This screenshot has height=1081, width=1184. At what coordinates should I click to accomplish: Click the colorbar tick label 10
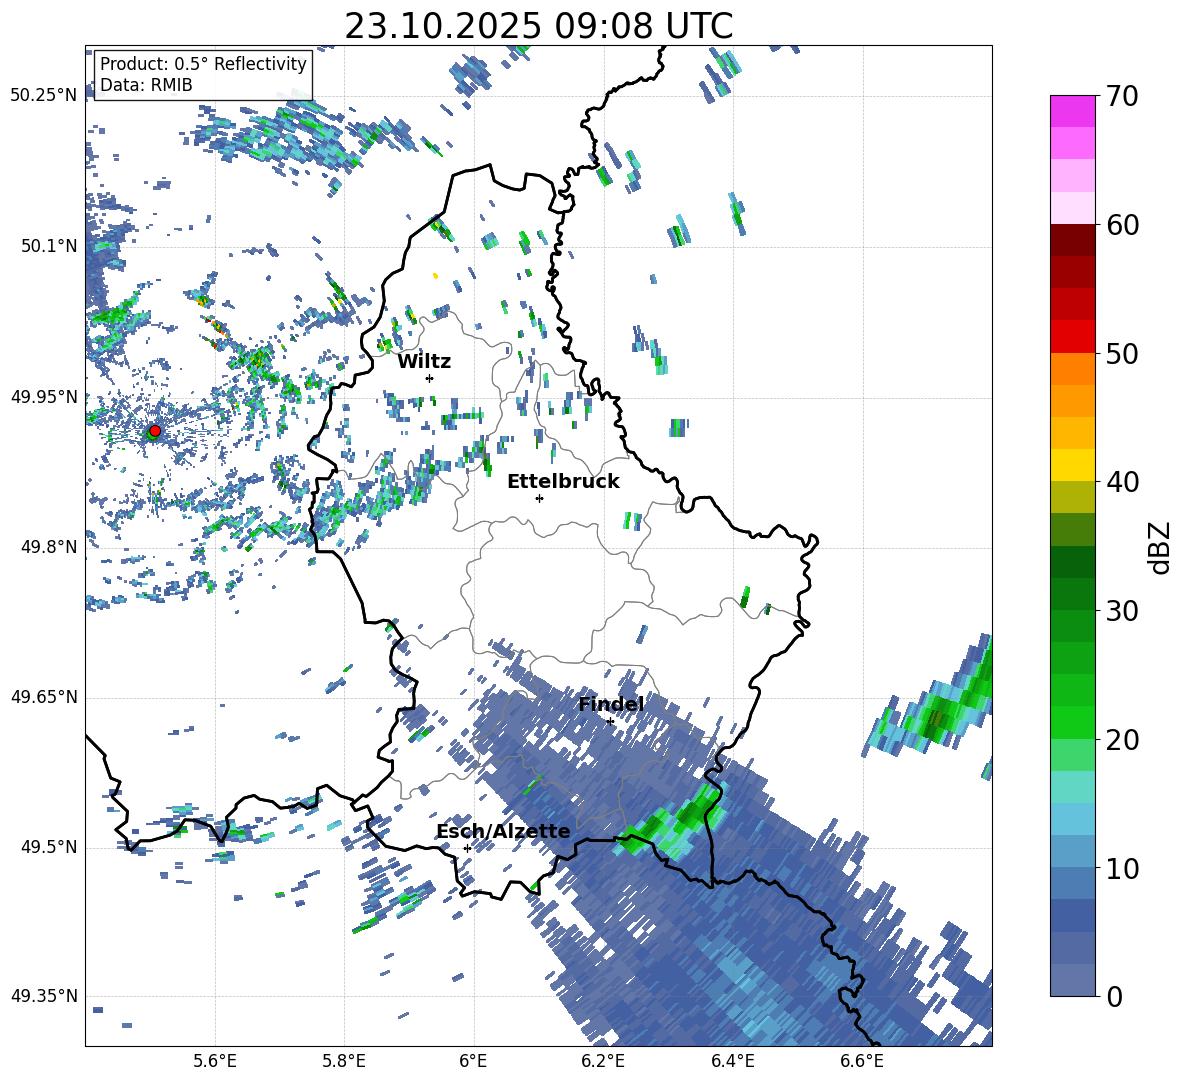(x=1122, y=868)
